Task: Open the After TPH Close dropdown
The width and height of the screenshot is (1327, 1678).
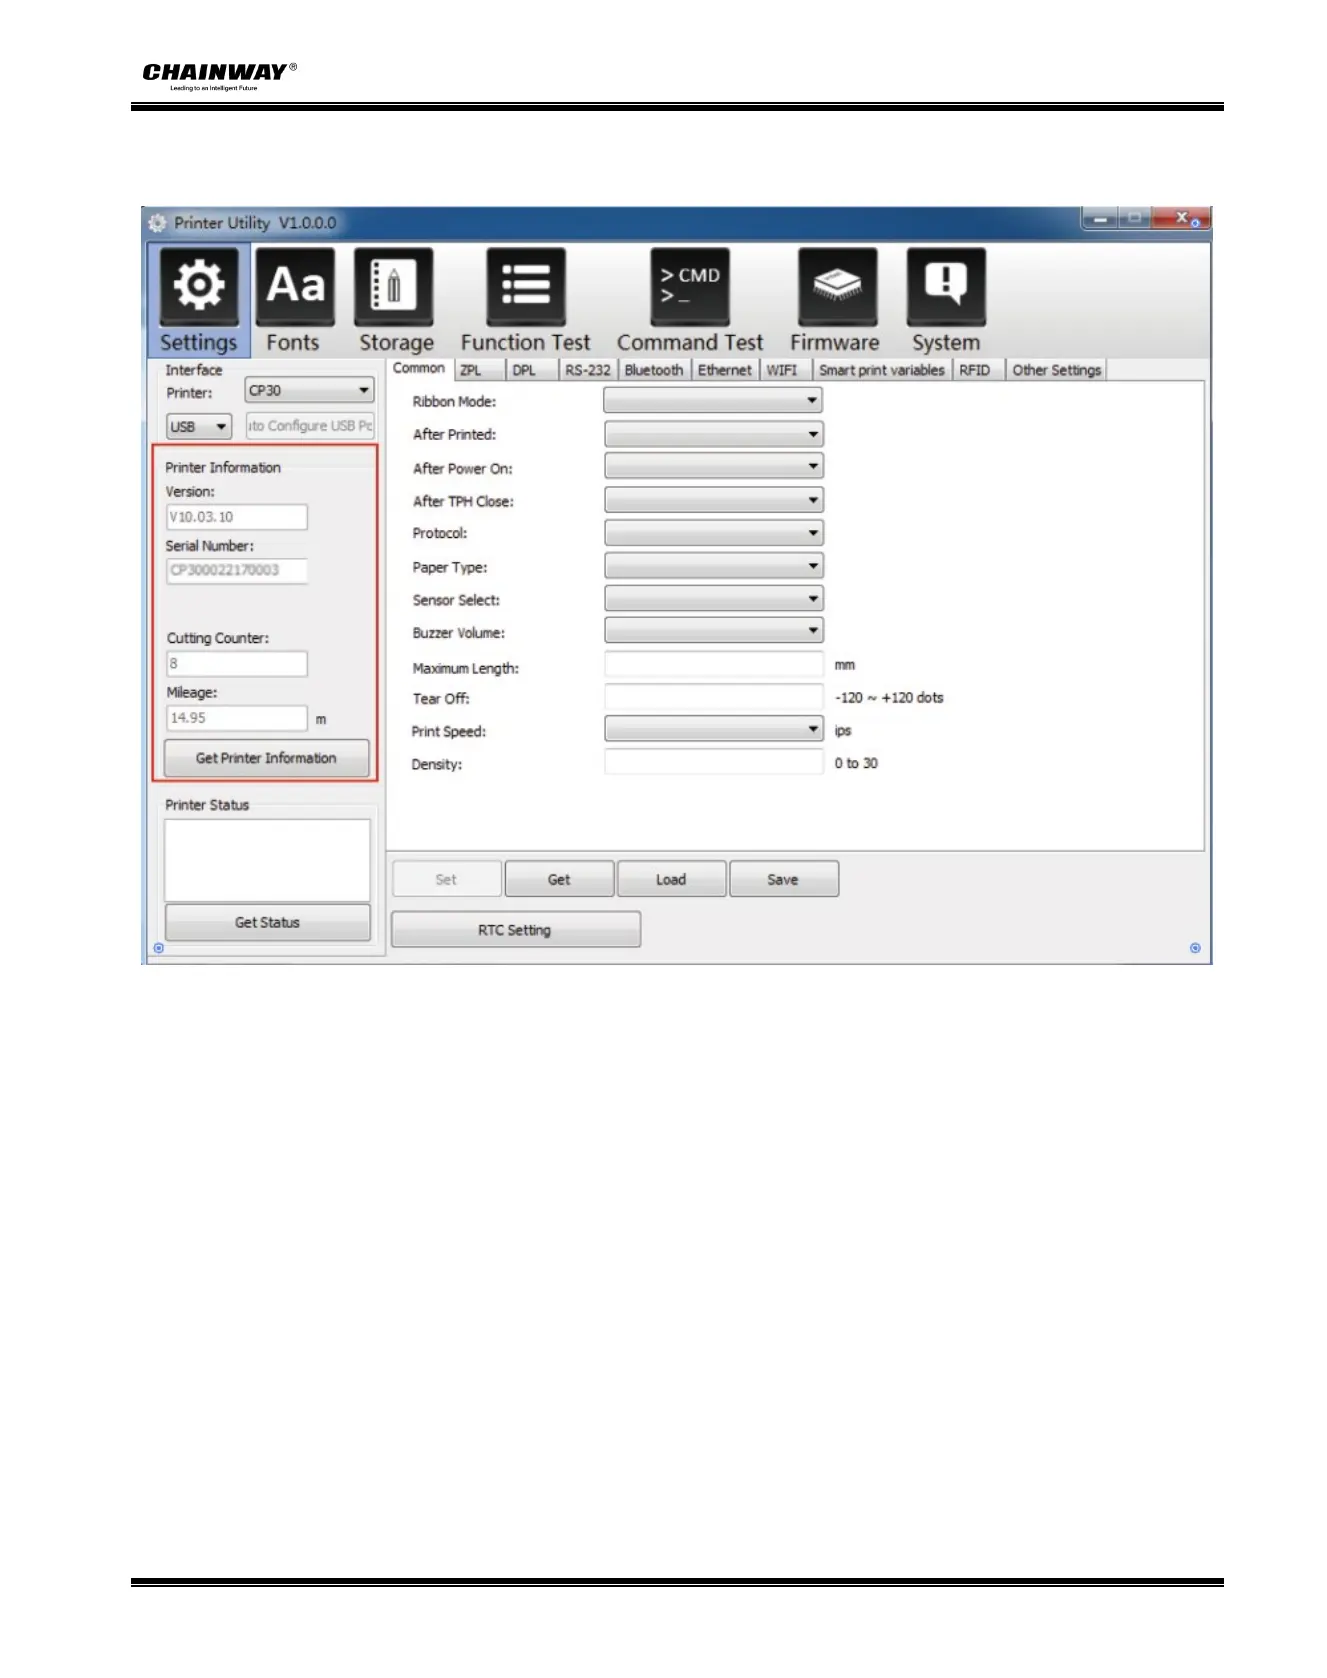Action: point(713,500)
